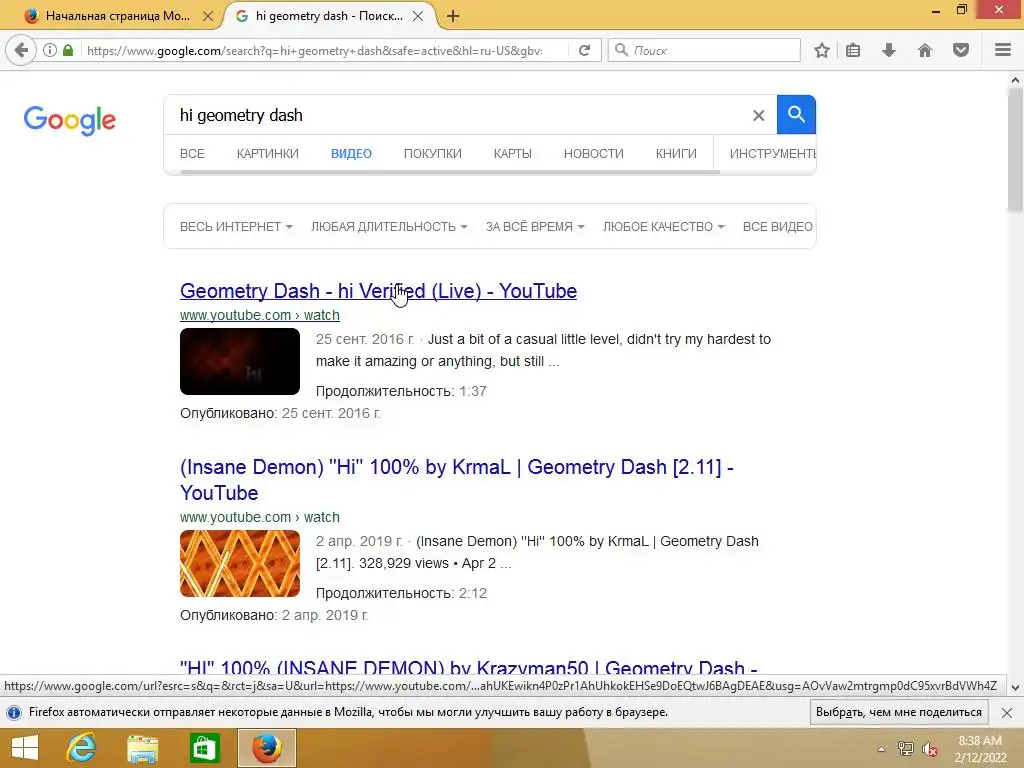Go back with Firefox back arrow
The height and width of the screenshot is (768, 1024).
click(22, 50)
